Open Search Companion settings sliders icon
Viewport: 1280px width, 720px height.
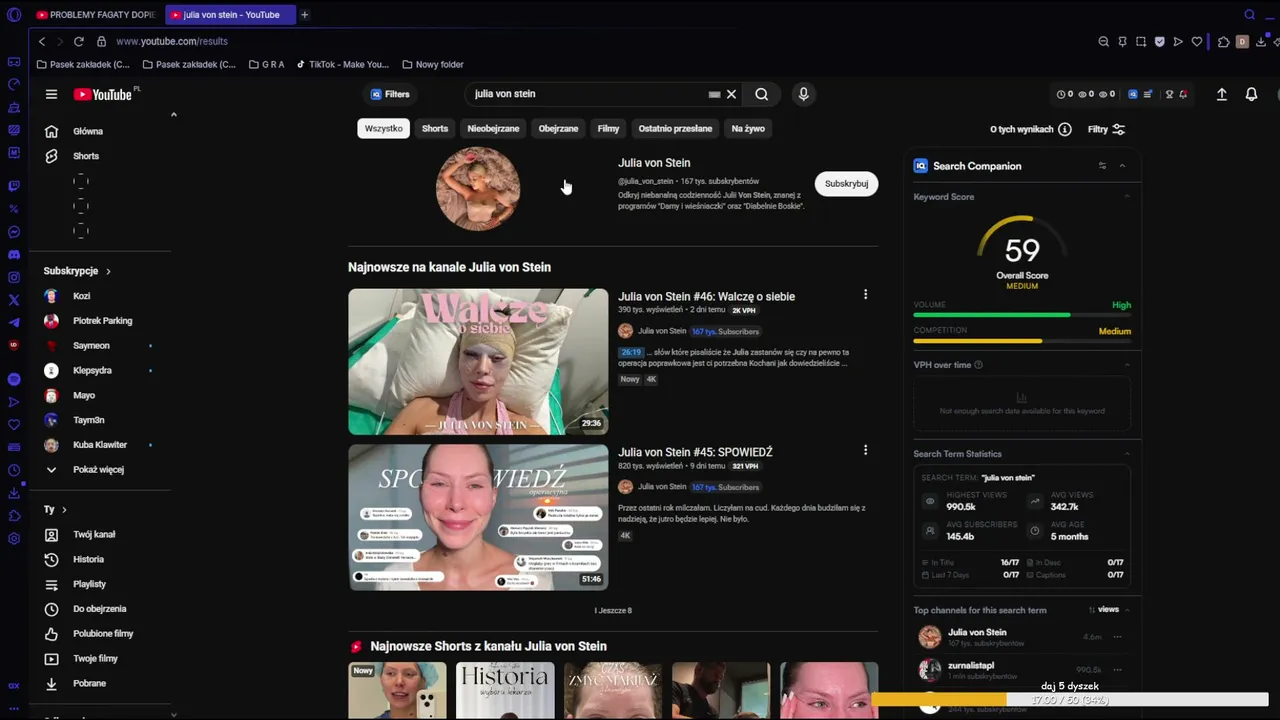pyautogui.click(x=1102, y=166)
